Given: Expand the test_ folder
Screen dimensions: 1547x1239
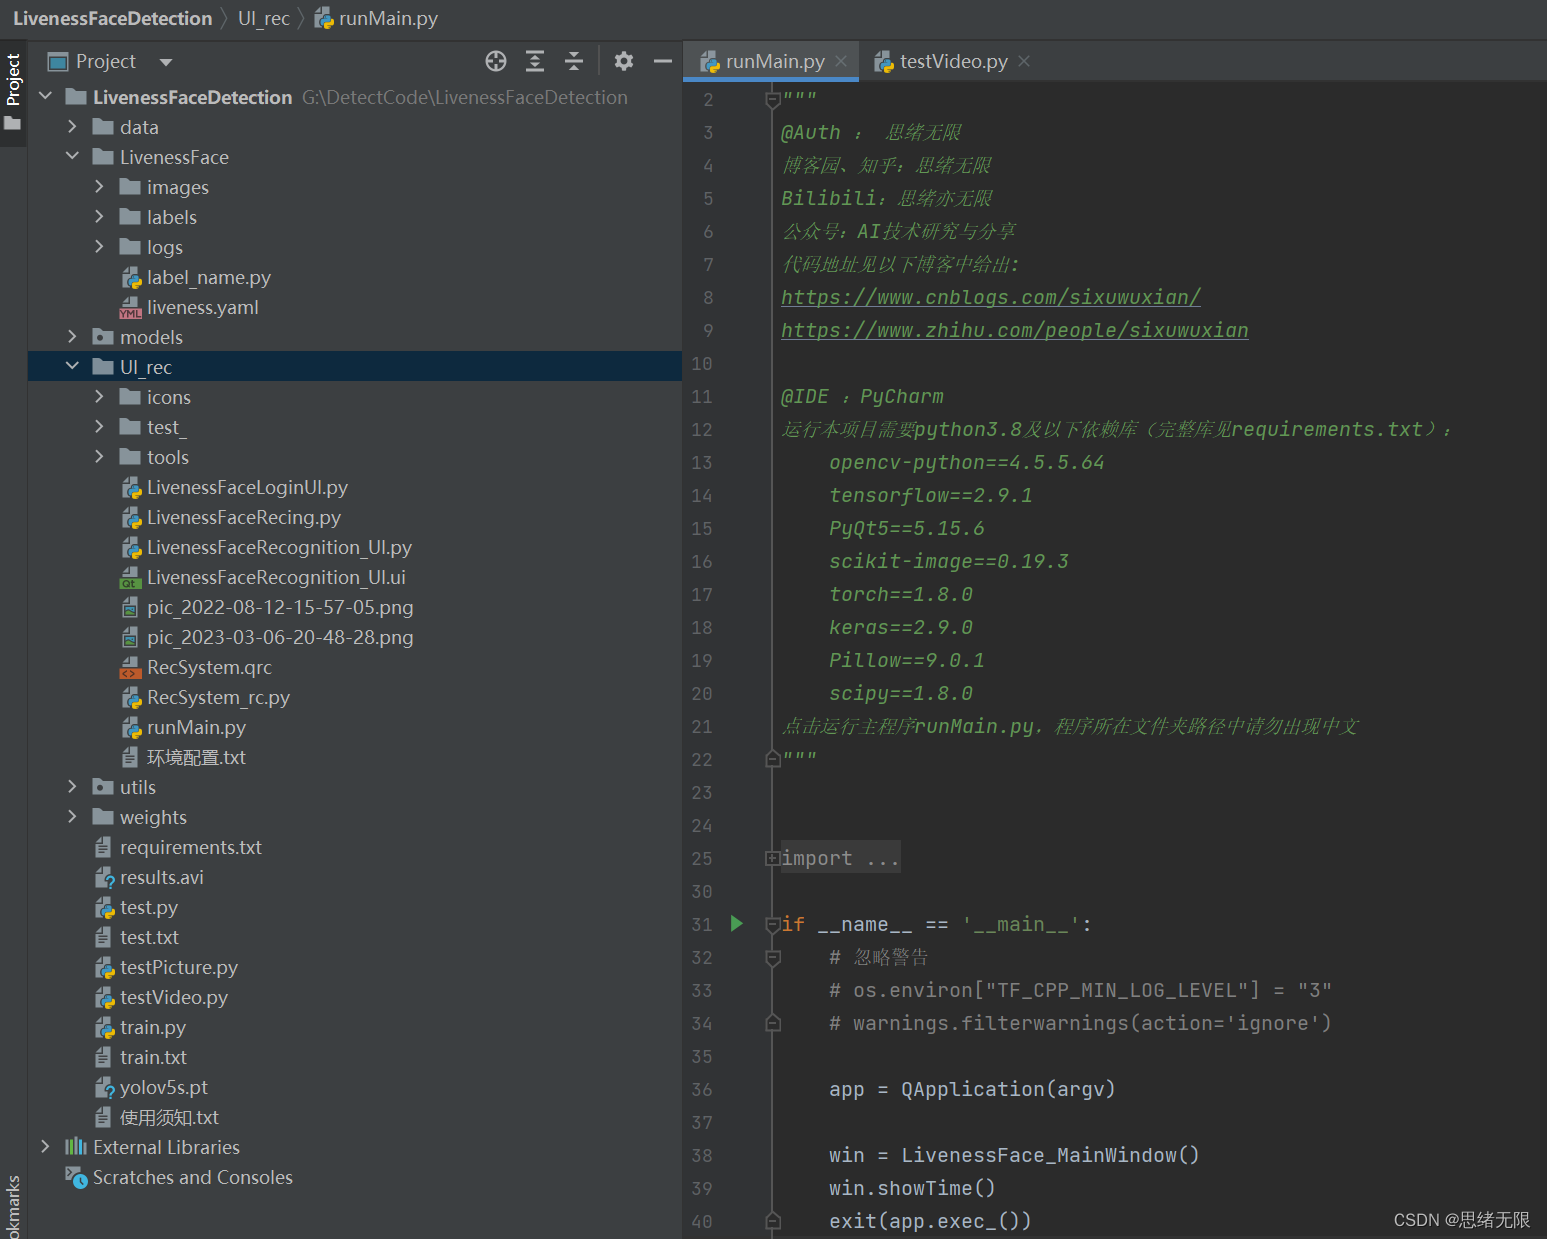Looking at the screenshot, I should click(99, 426).
